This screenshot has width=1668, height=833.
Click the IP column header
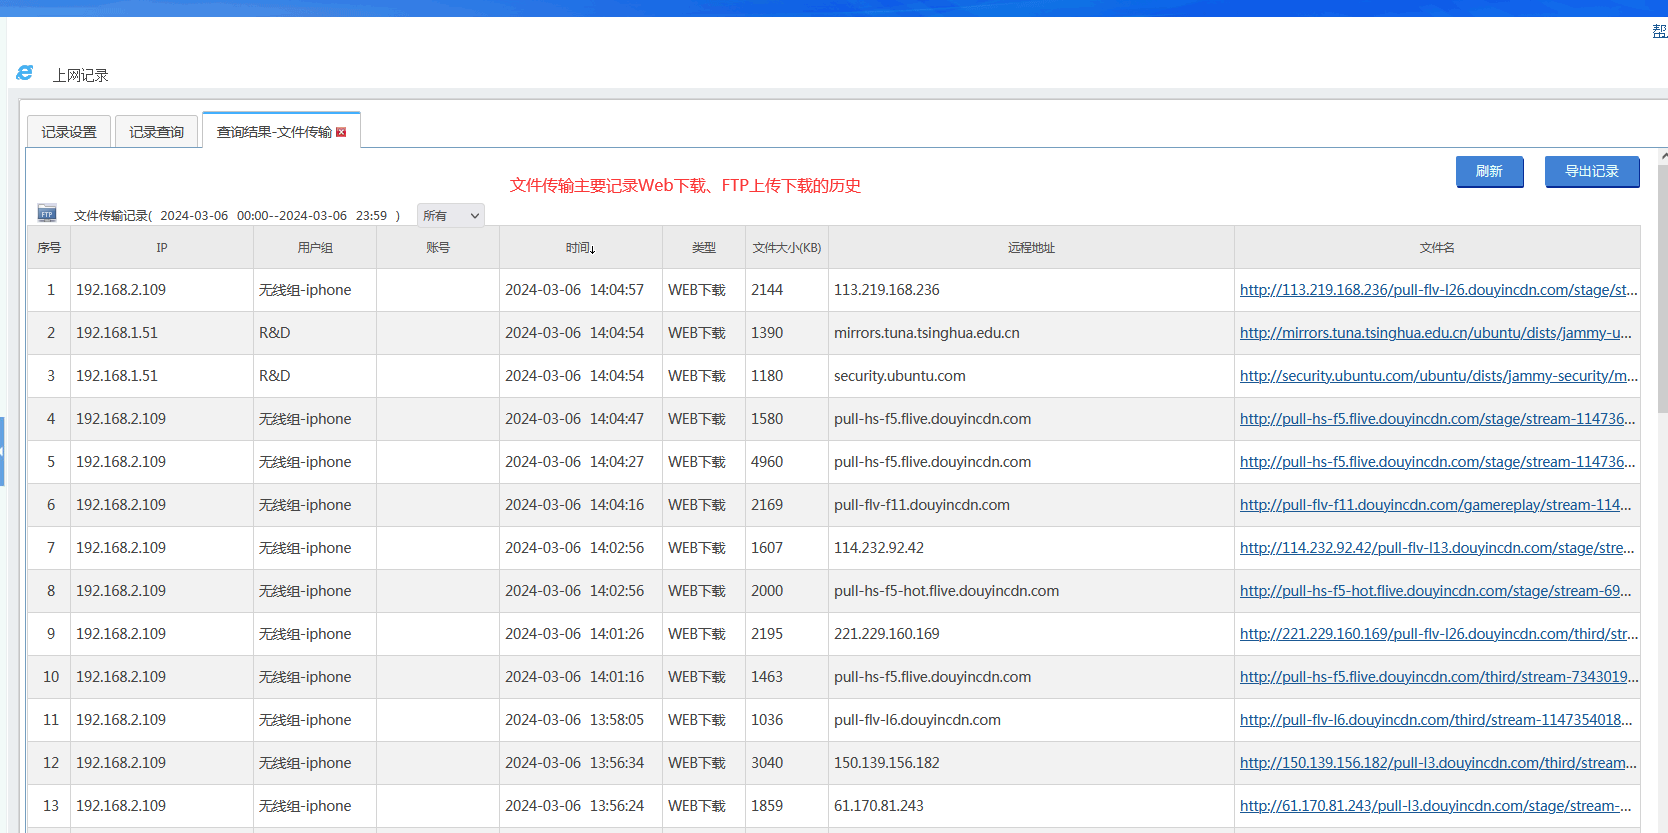[x=161, y=248]
